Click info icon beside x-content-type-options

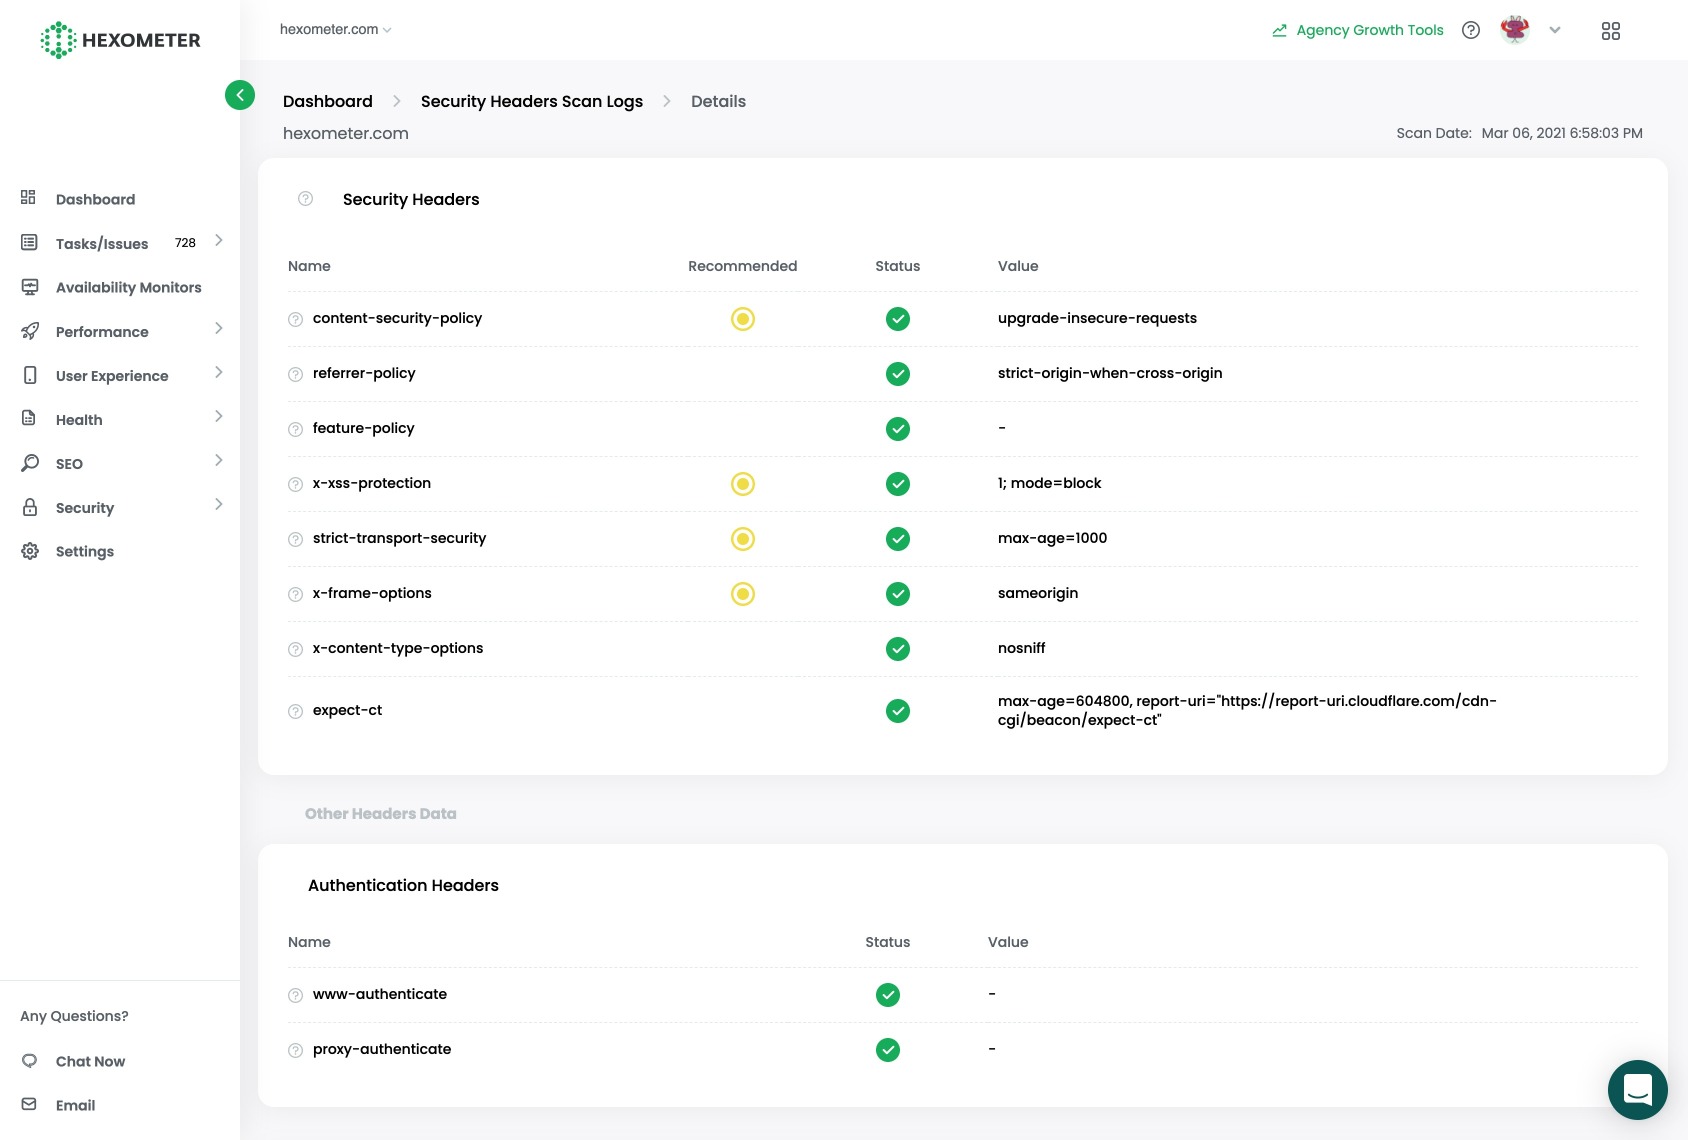296,650
